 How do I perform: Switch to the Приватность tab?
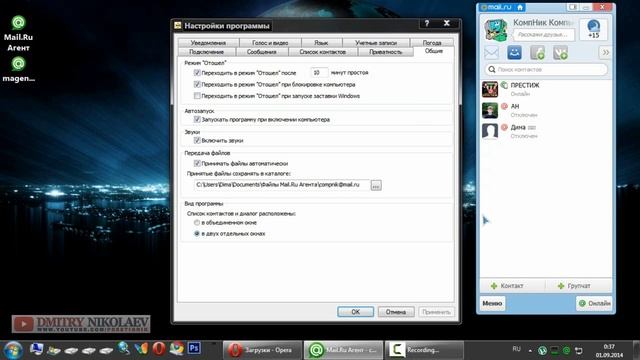386,52
